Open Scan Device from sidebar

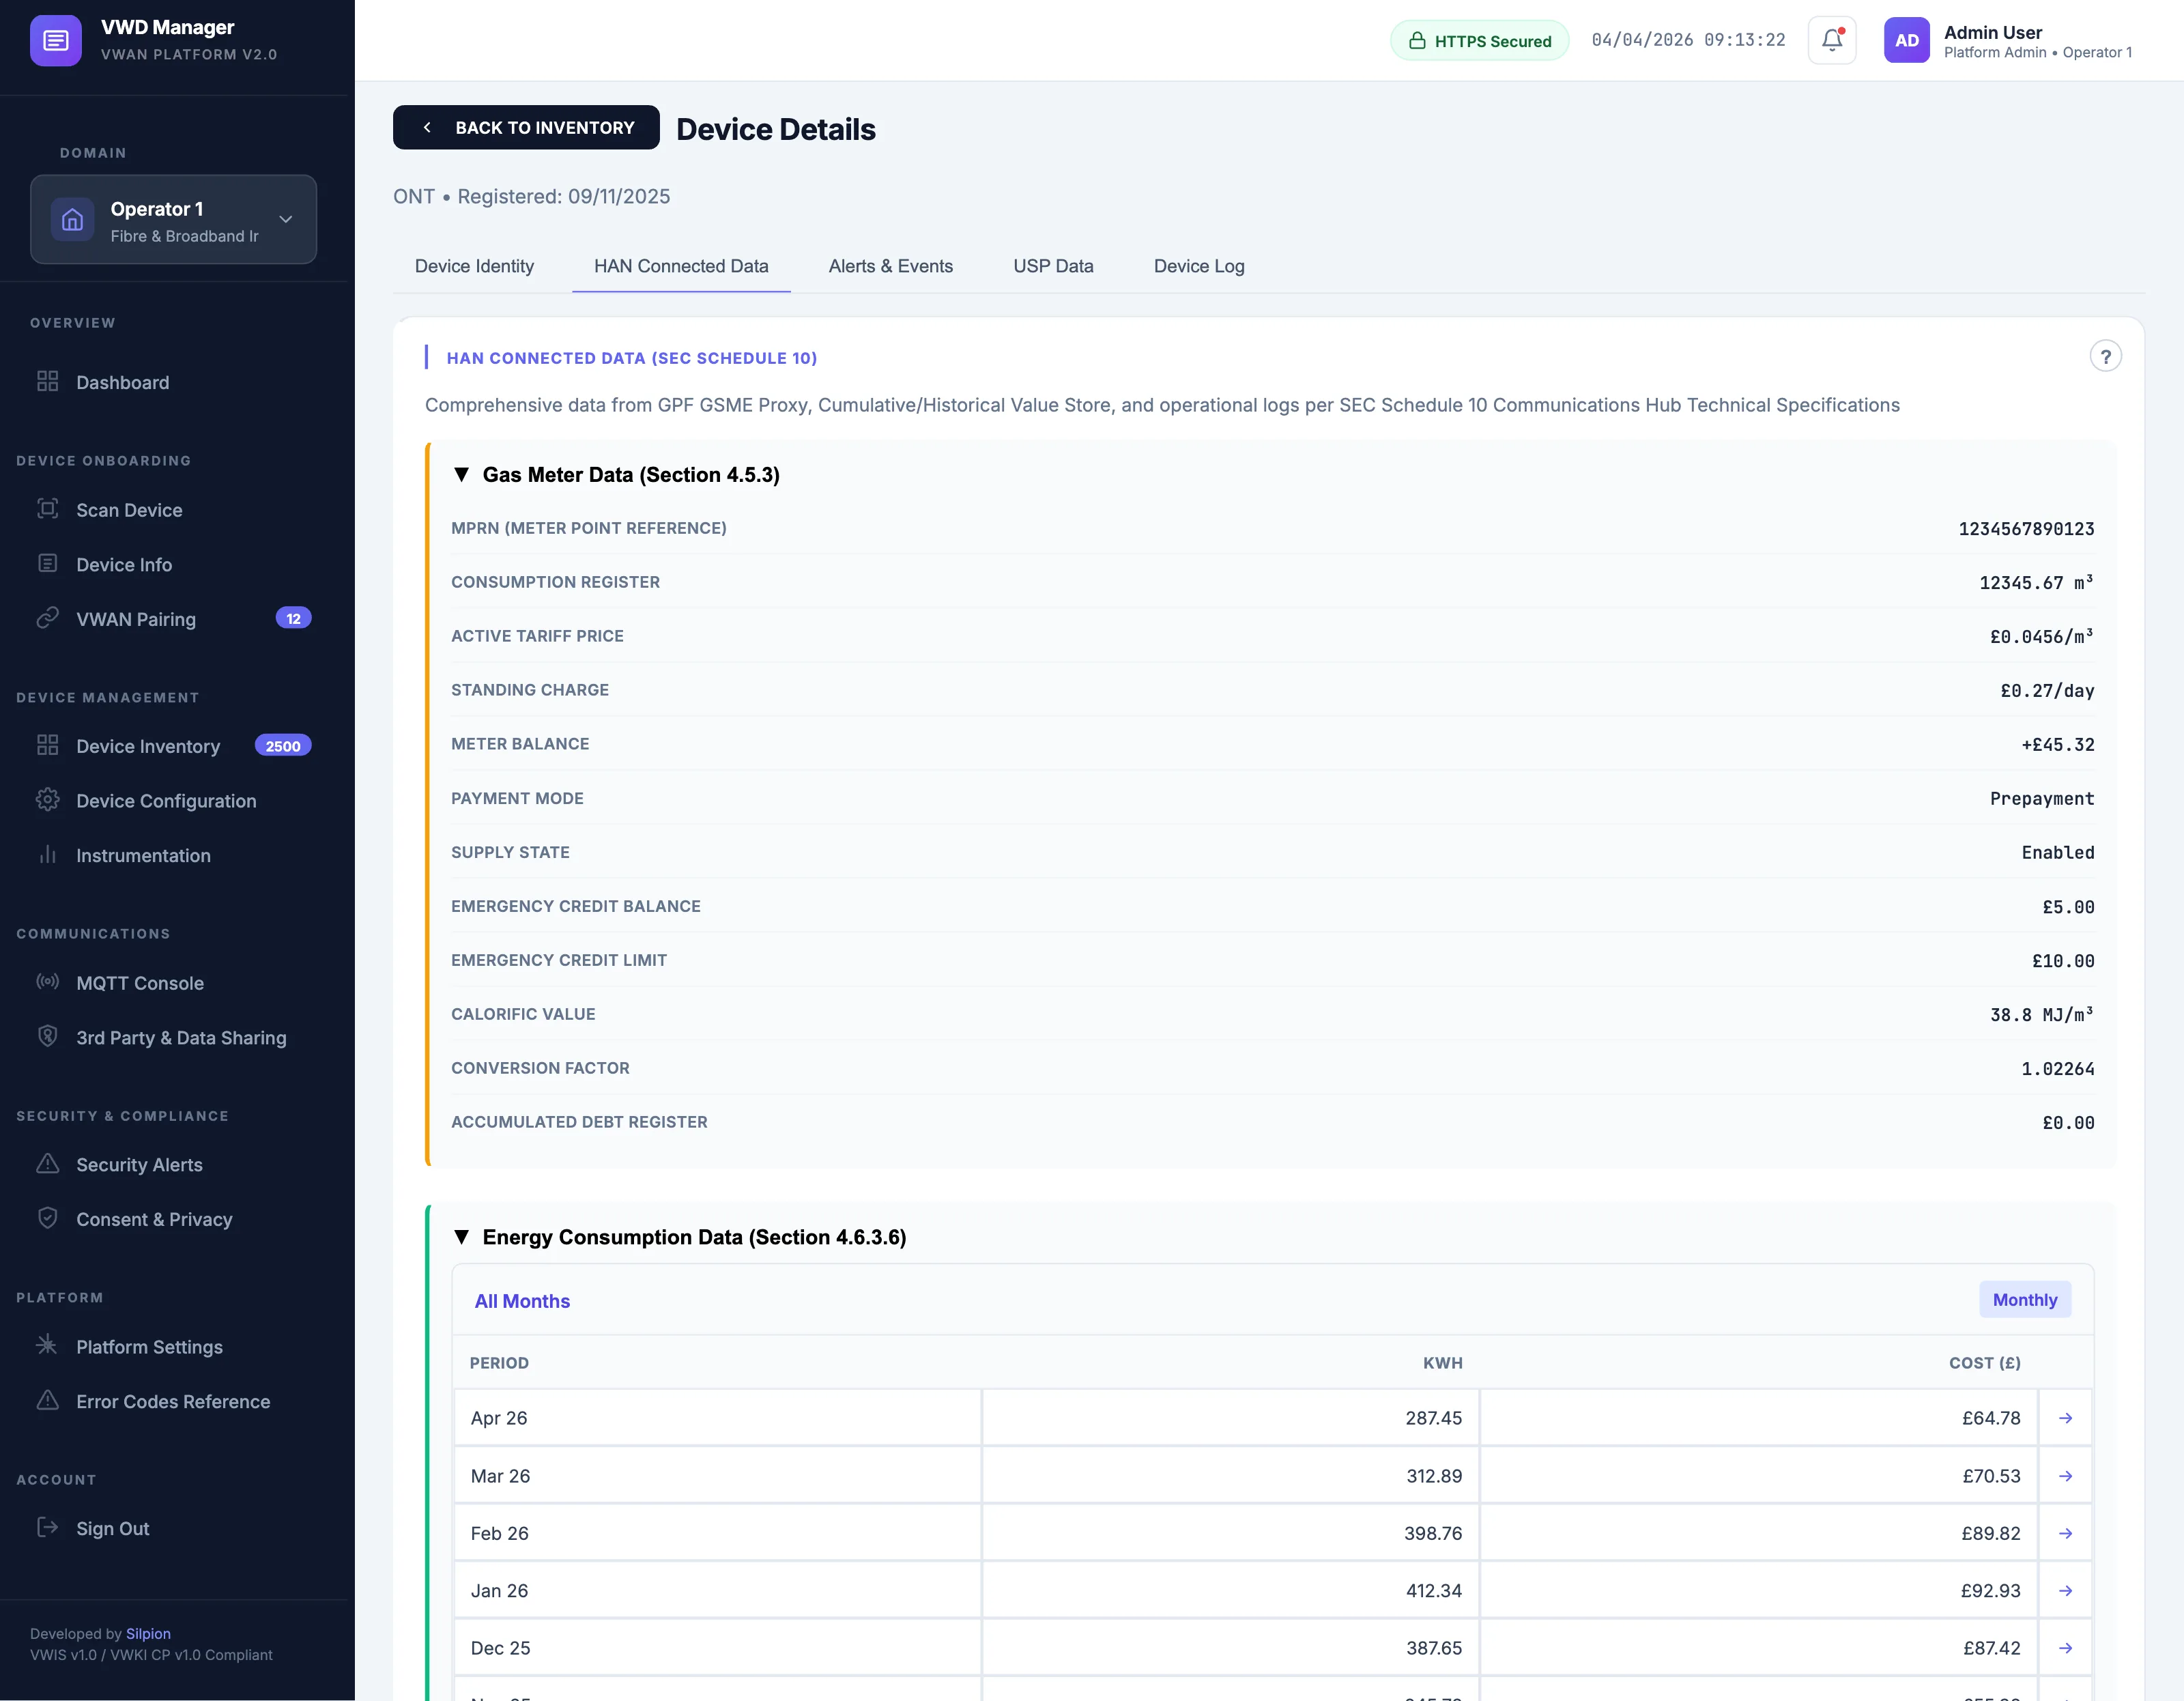click(129, 510)
